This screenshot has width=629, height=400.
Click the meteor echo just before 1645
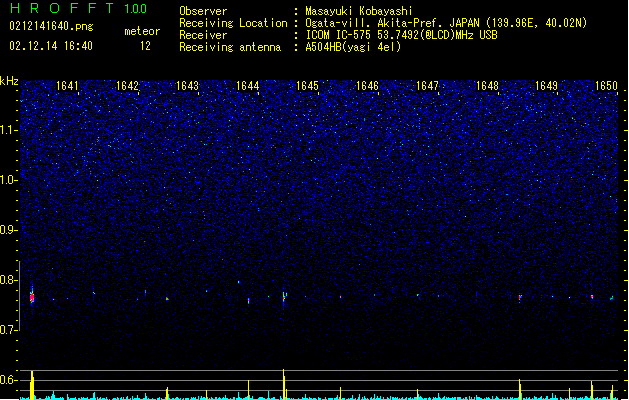coord(284,298)
